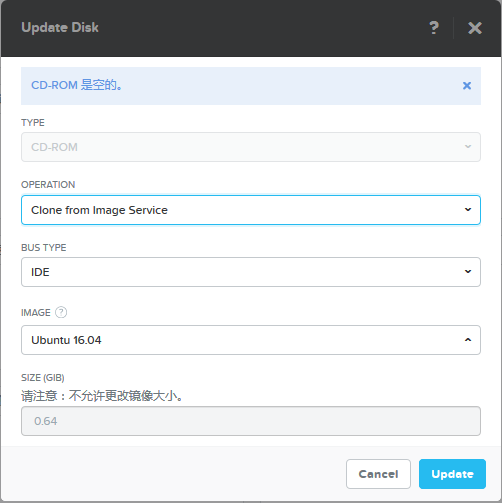
Task: Click the 0.64 size input field
Action: click(251, 421)
